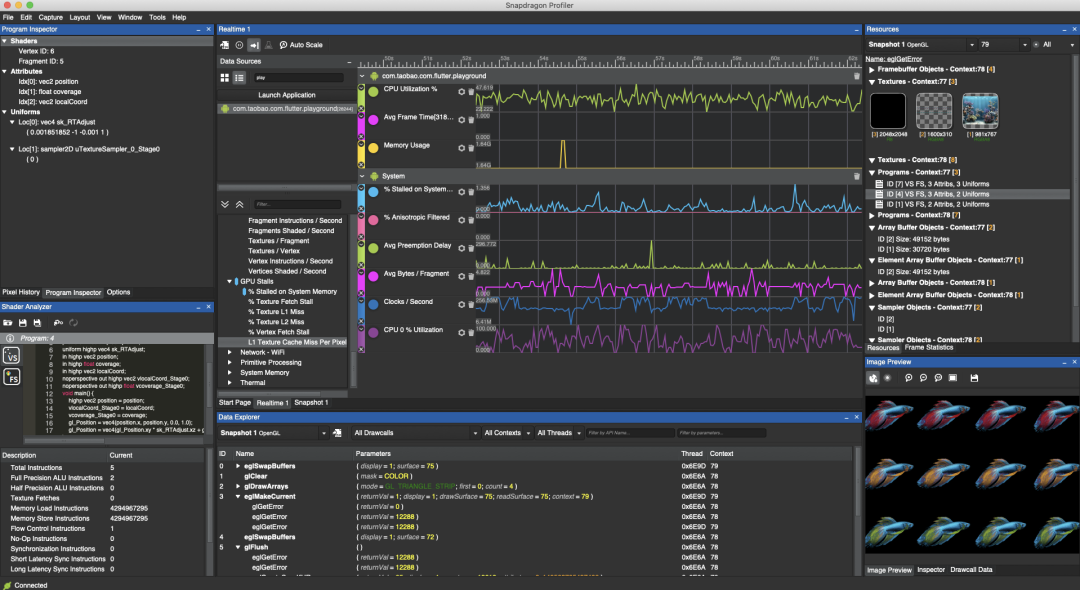Collapse the System graph group

(x=362, y=176)
